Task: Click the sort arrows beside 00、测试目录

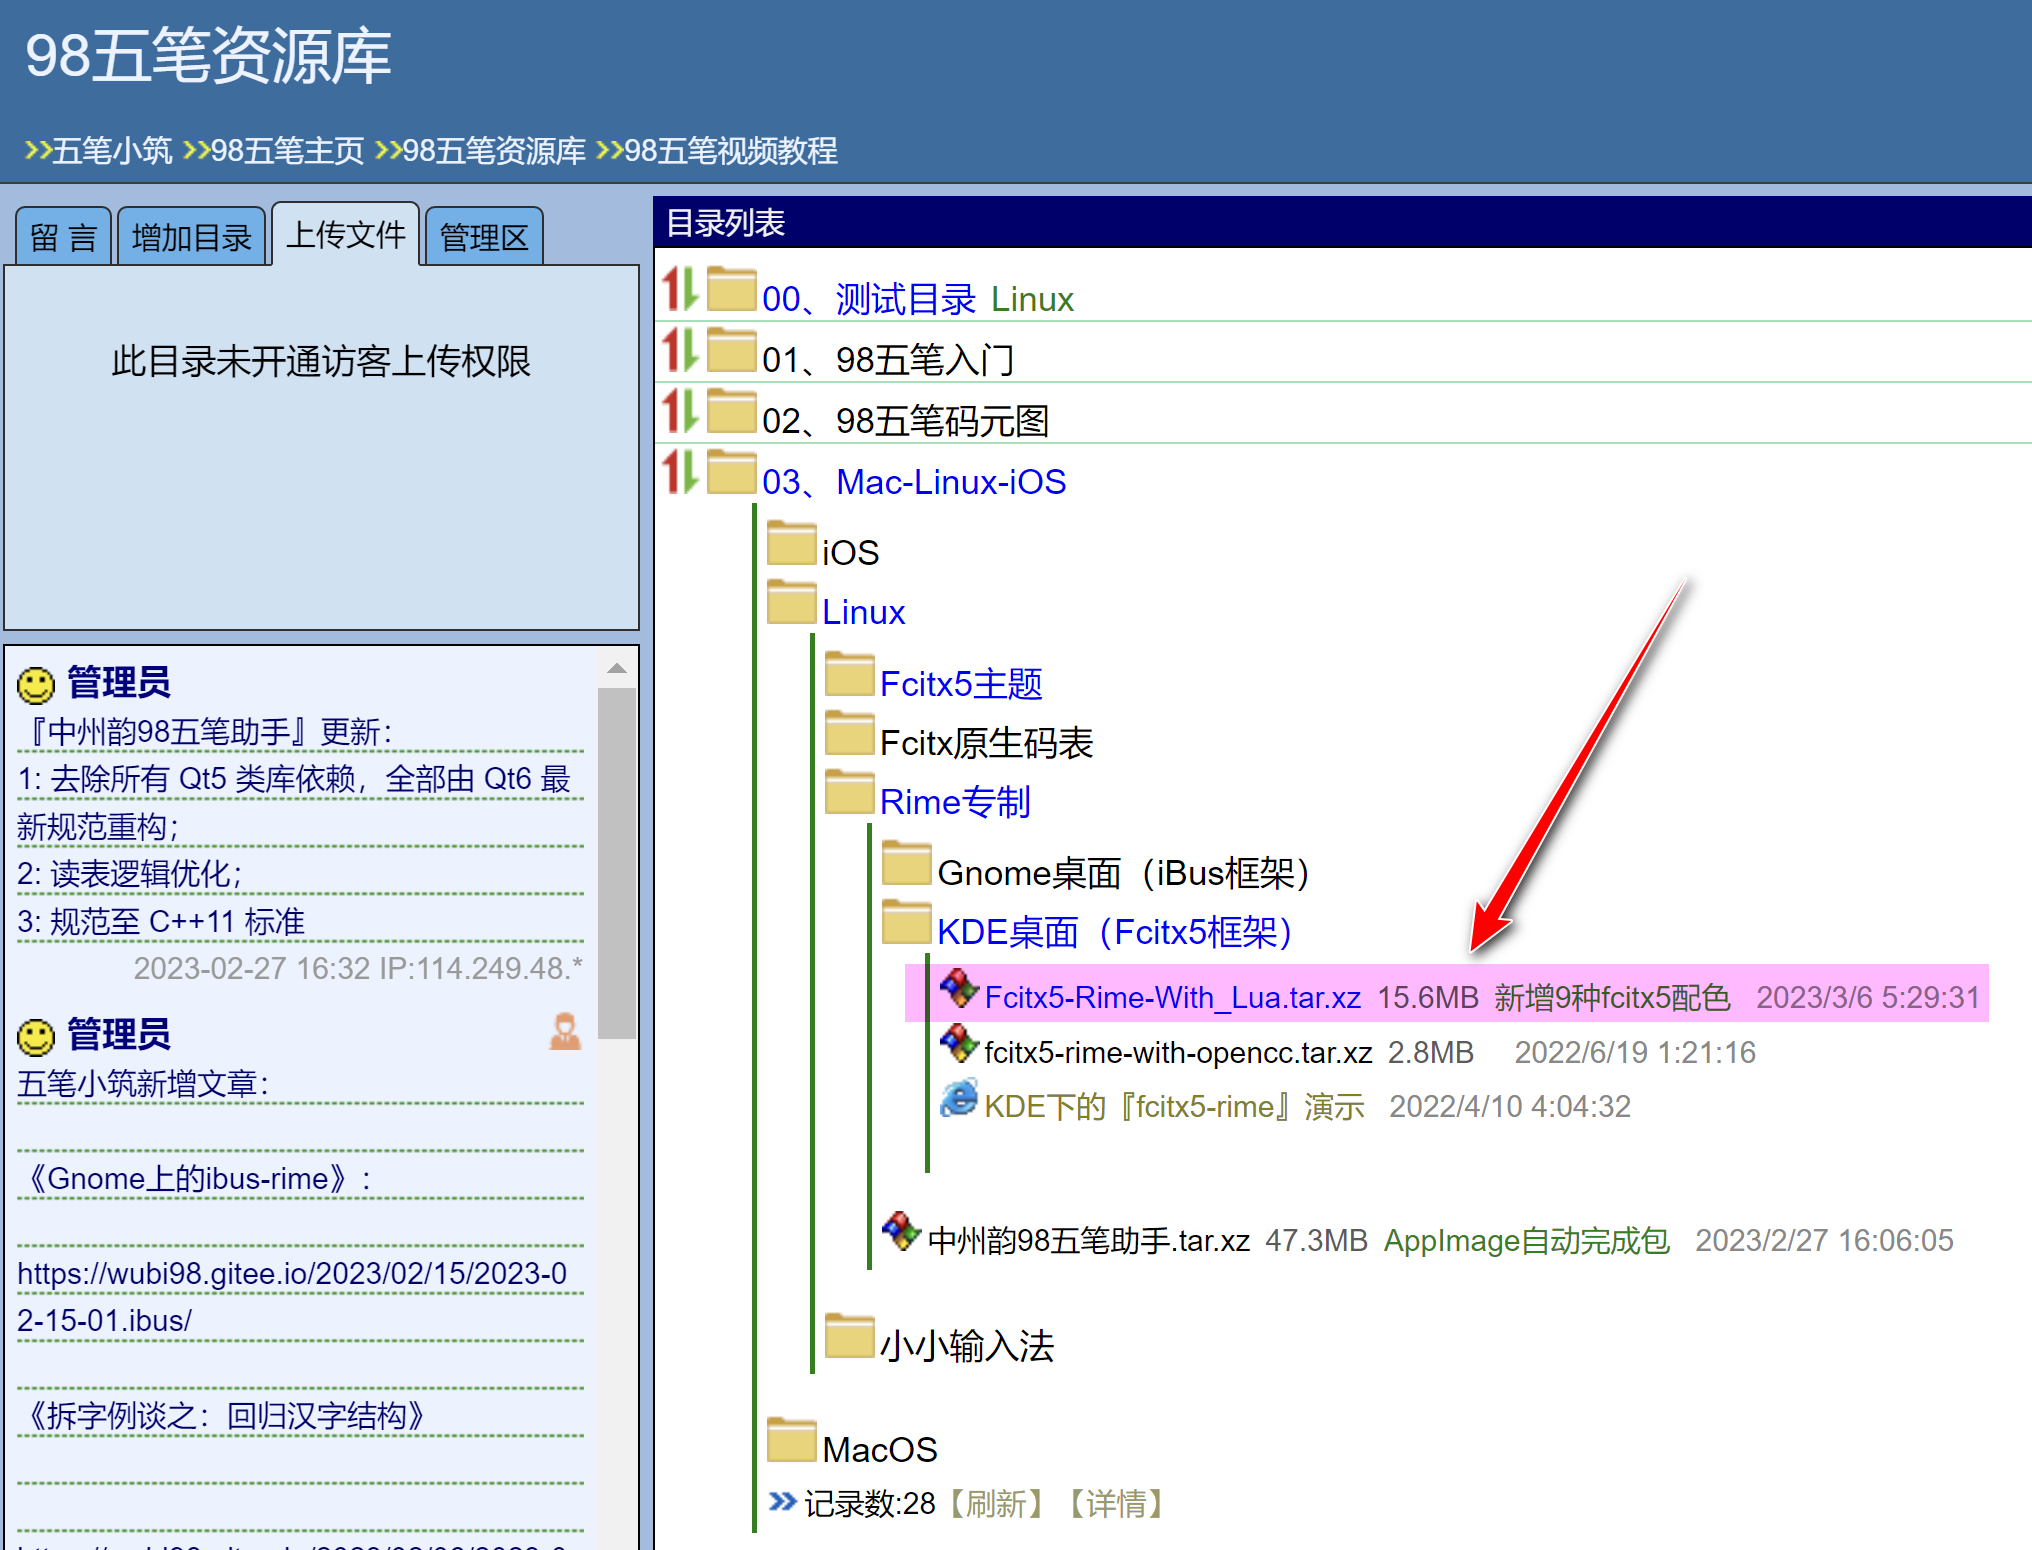Action: tap(680, 289)
